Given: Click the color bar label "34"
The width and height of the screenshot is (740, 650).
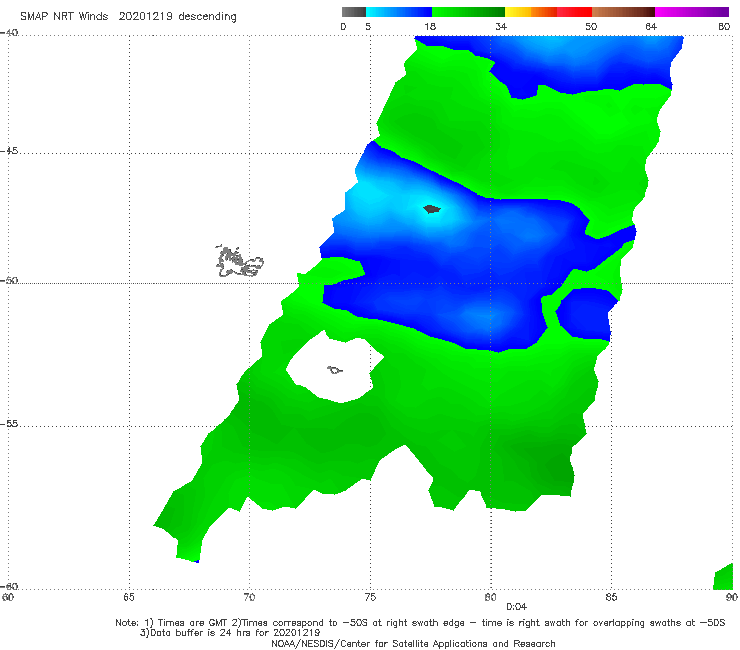Looking at the screenshot, I should [x=501, y=27].
